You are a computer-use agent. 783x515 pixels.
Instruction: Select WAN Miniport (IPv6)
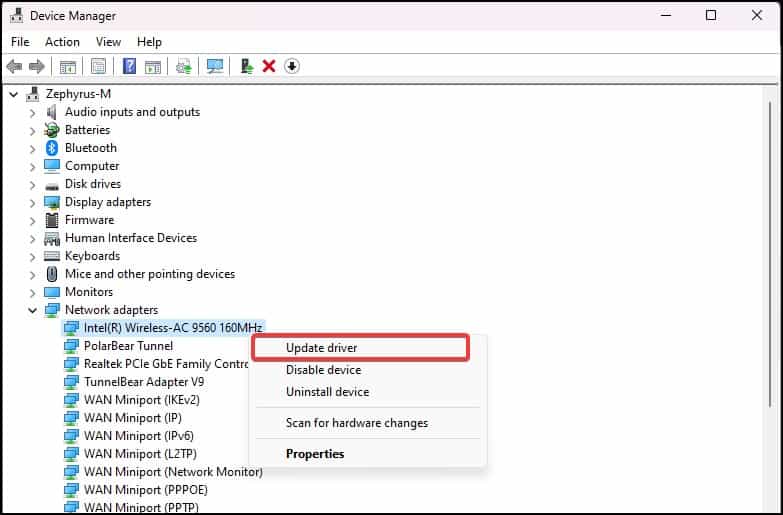tap(139, 436)
